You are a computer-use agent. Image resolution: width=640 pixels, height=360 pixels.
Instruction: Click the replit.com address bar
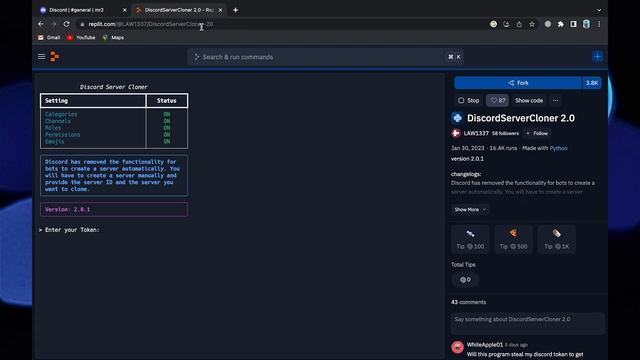(282, 24)
